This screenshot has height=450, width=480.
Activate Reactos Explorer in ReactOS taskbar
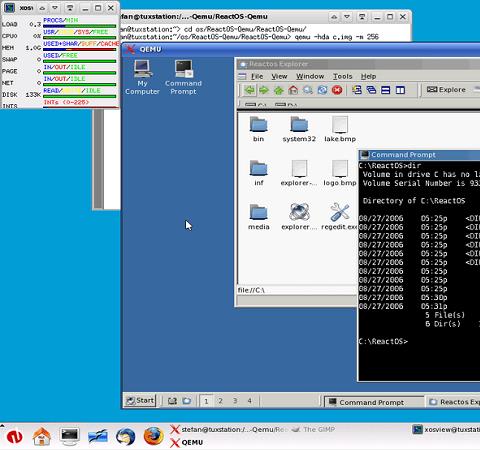453,402
